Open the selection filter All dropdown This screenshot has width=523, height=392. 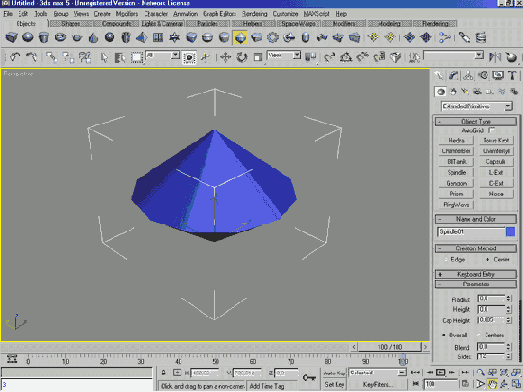(162, 56)
